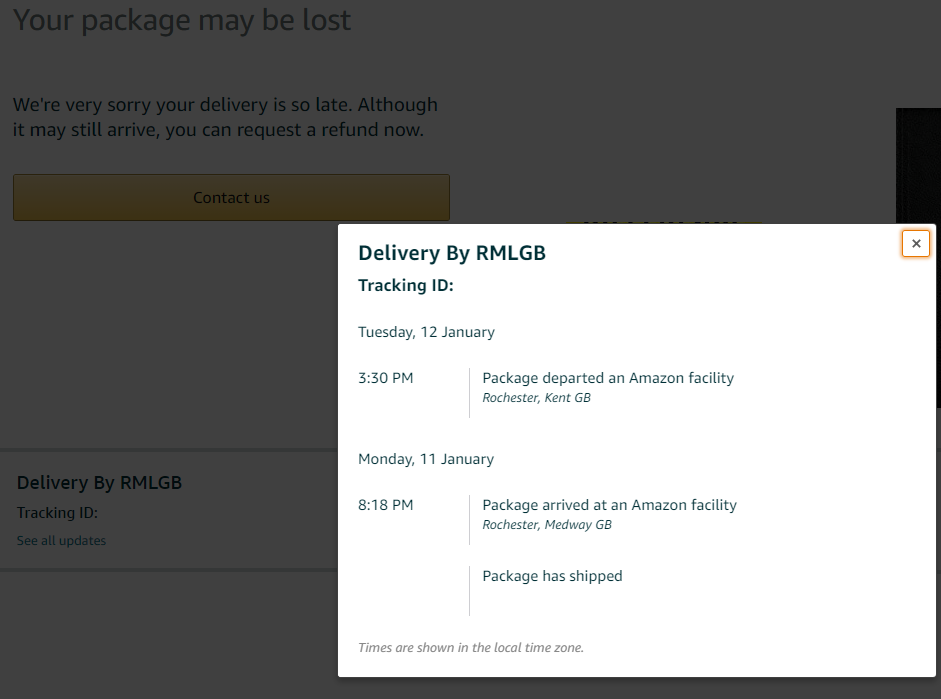Viewport: 941px width, 699px height.
Task: Select the 8:18 PM timestamp
Action: [x=386, y=505]
